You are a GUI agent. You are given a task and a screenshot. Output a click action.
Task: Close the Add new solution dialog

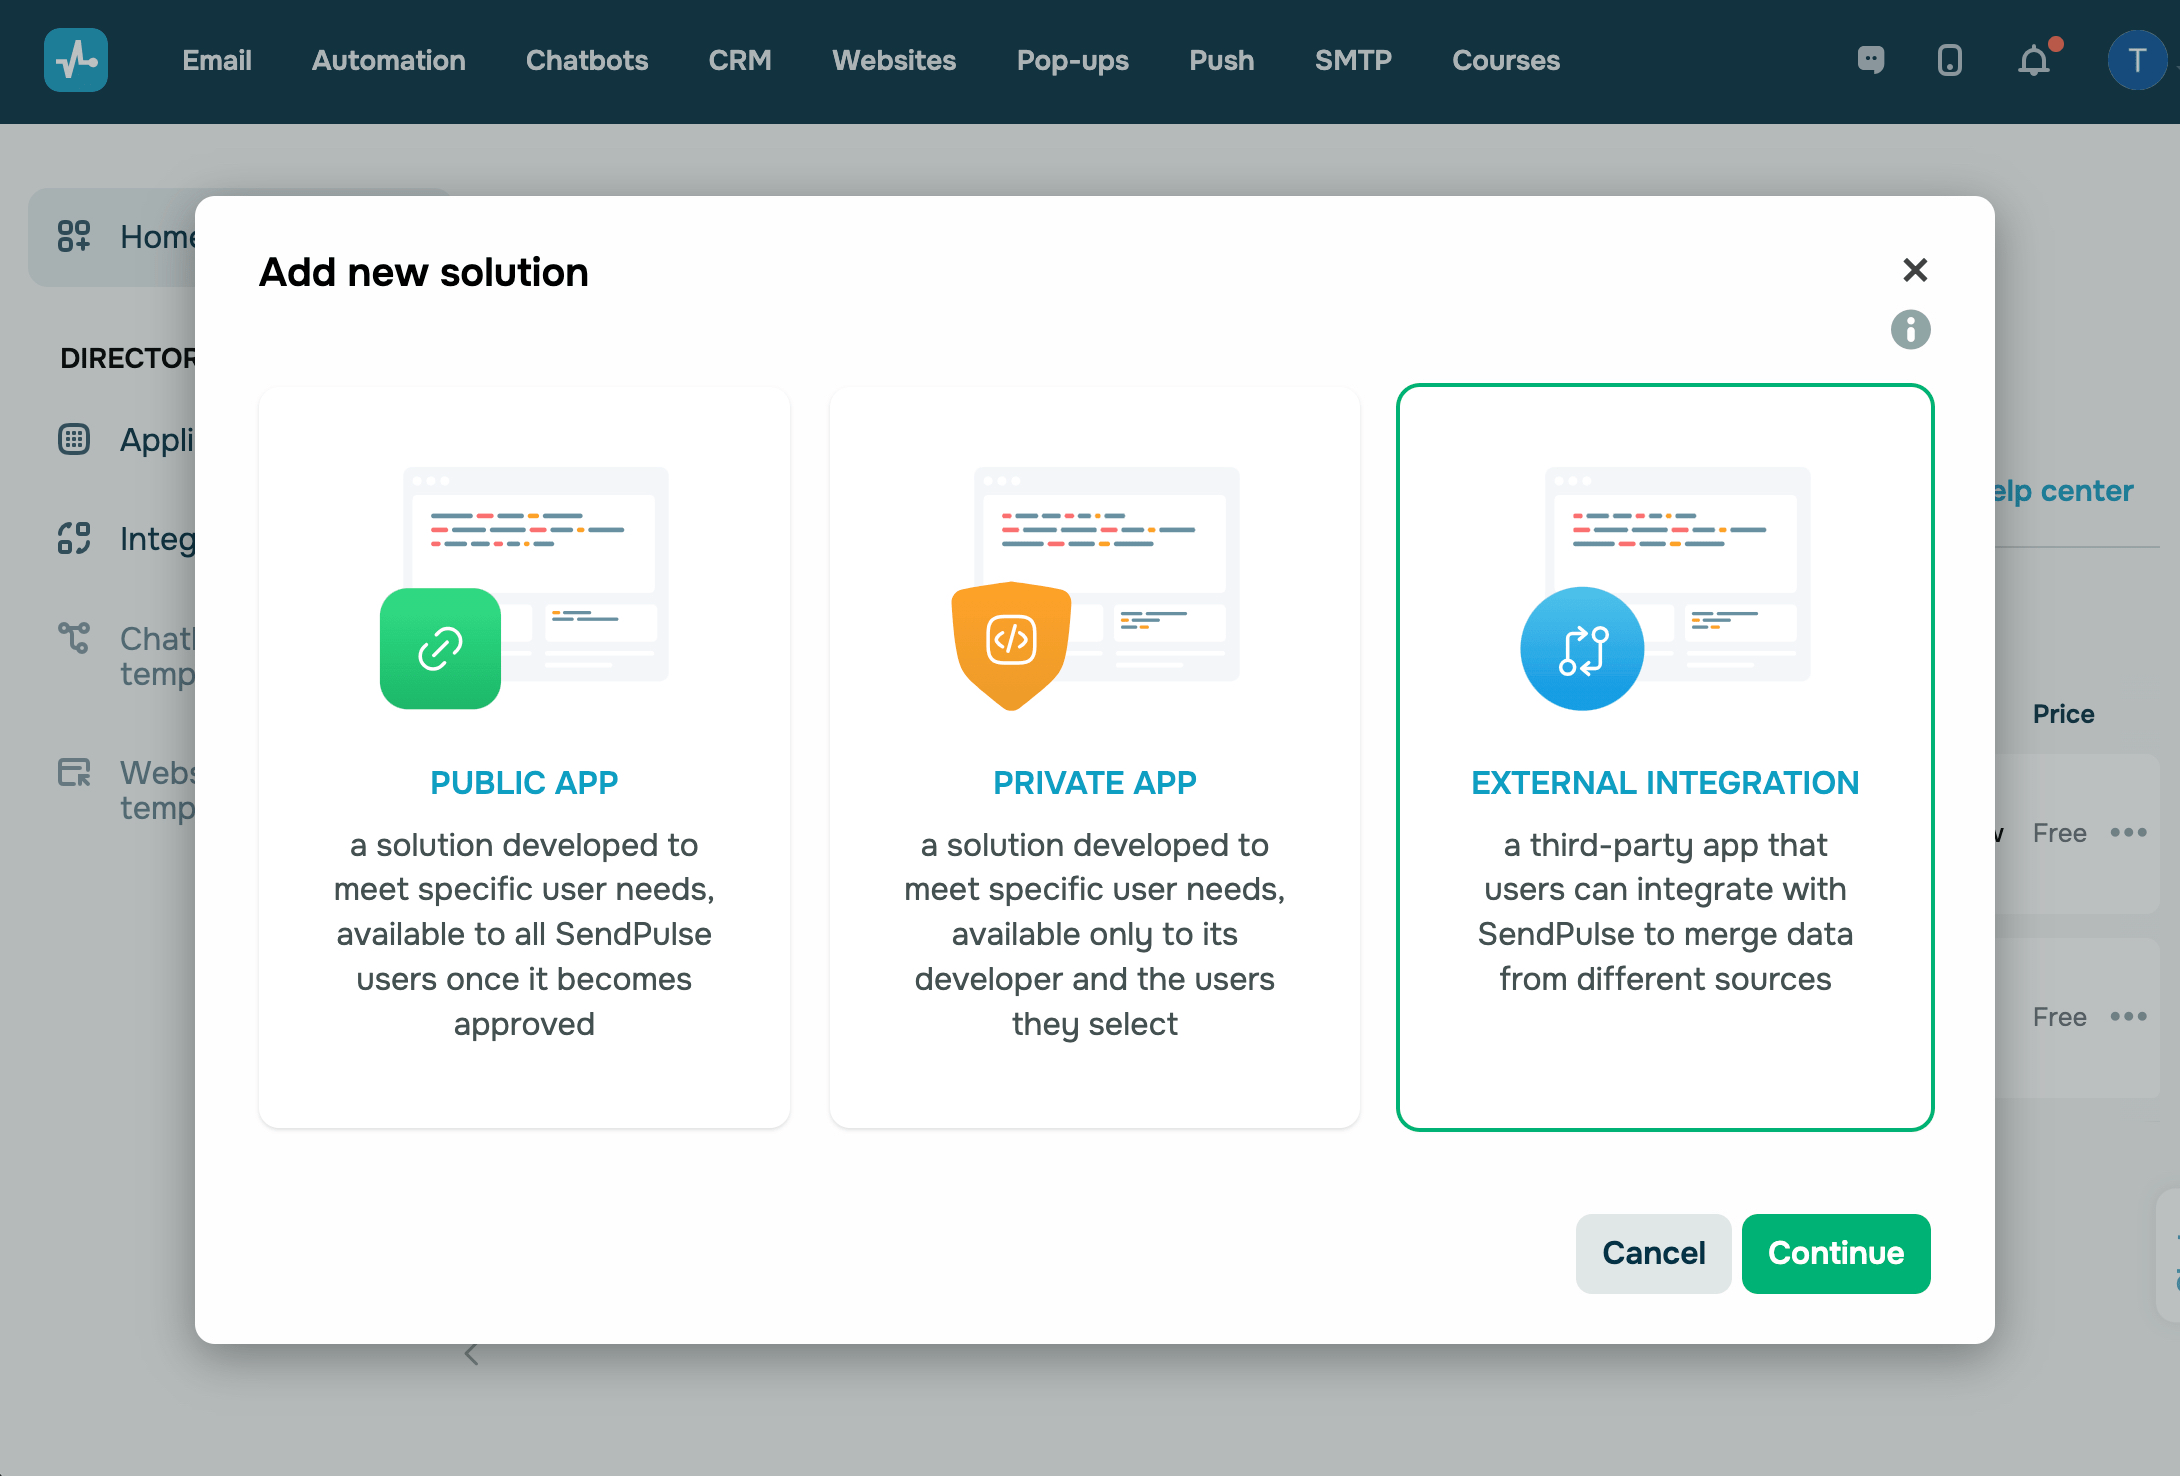[1914, 270]
